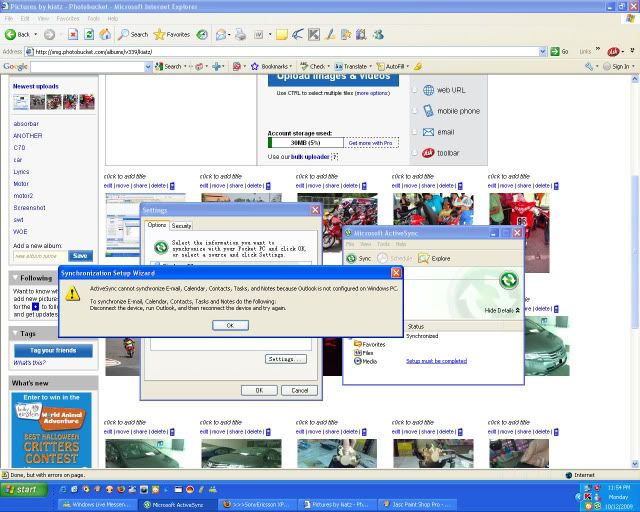Click the page vertical scrollbar thumb

pyautogui.click(x=635, y=251)
